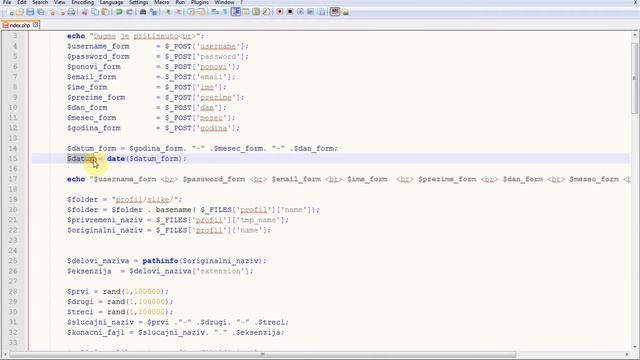
Task: Click '$privremeni_naziv' on line 21
Action: [x=105, y=220]
